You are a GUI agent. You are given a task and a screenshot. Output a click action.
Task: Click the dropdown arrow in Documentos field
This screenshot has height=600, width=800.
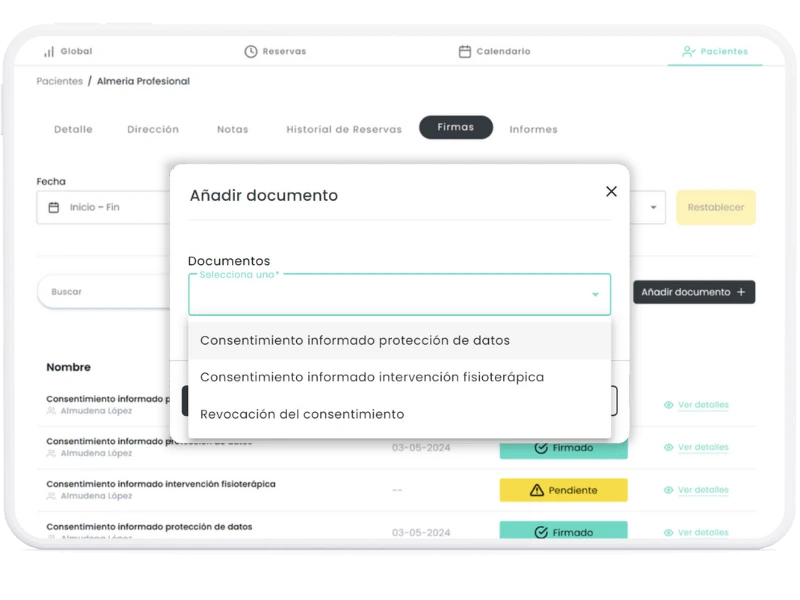pyautogui.click(x=595, y=294)
